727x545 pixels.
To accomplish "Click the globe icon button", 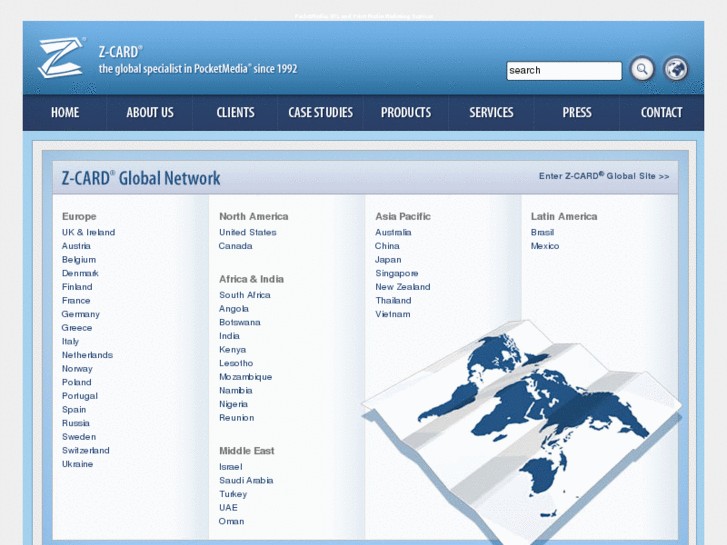I will coord(676,70).
